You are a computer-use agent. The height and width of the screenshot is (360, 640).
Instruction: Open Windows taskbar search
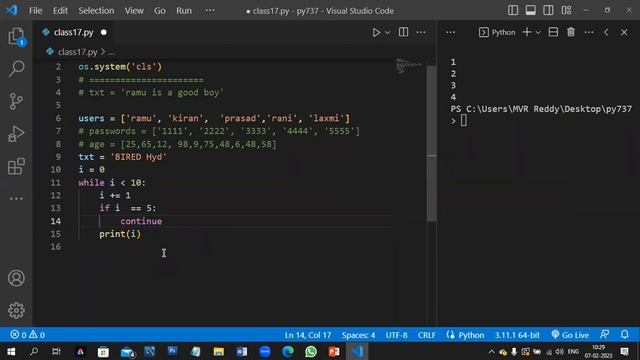34,351
